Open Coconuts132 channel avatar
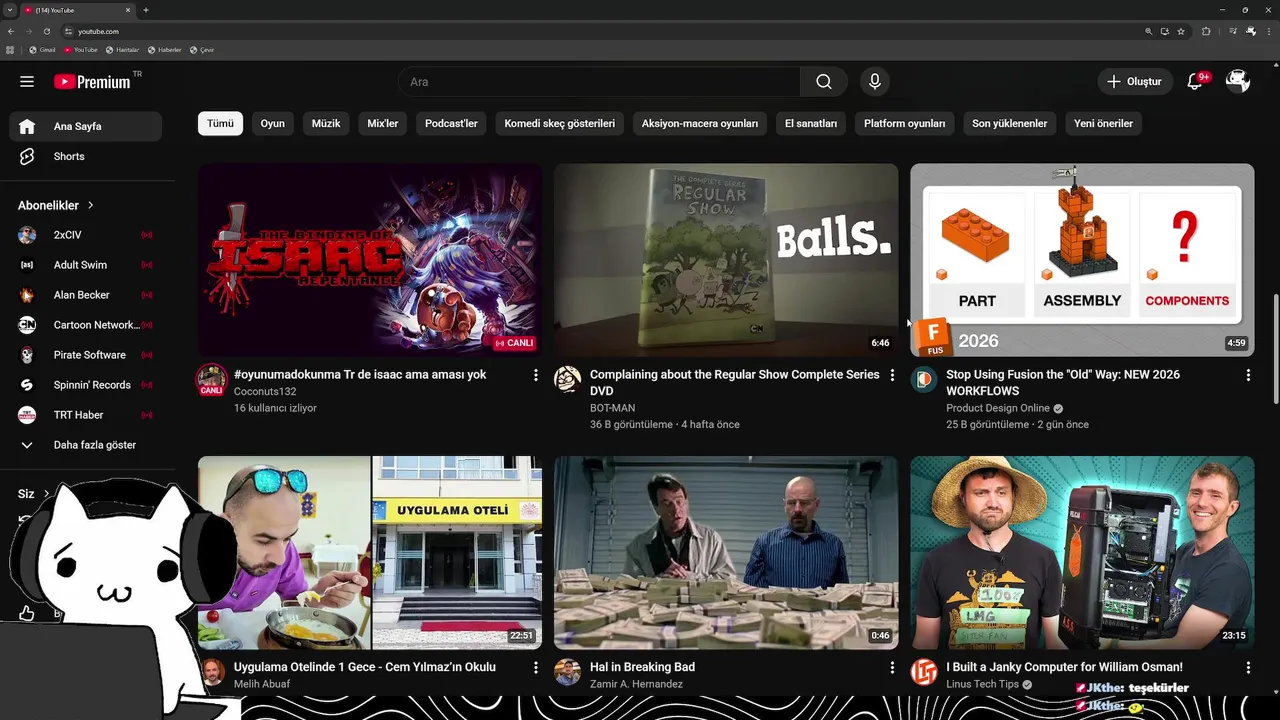1280x720 pixels. (x=211, y=380)
